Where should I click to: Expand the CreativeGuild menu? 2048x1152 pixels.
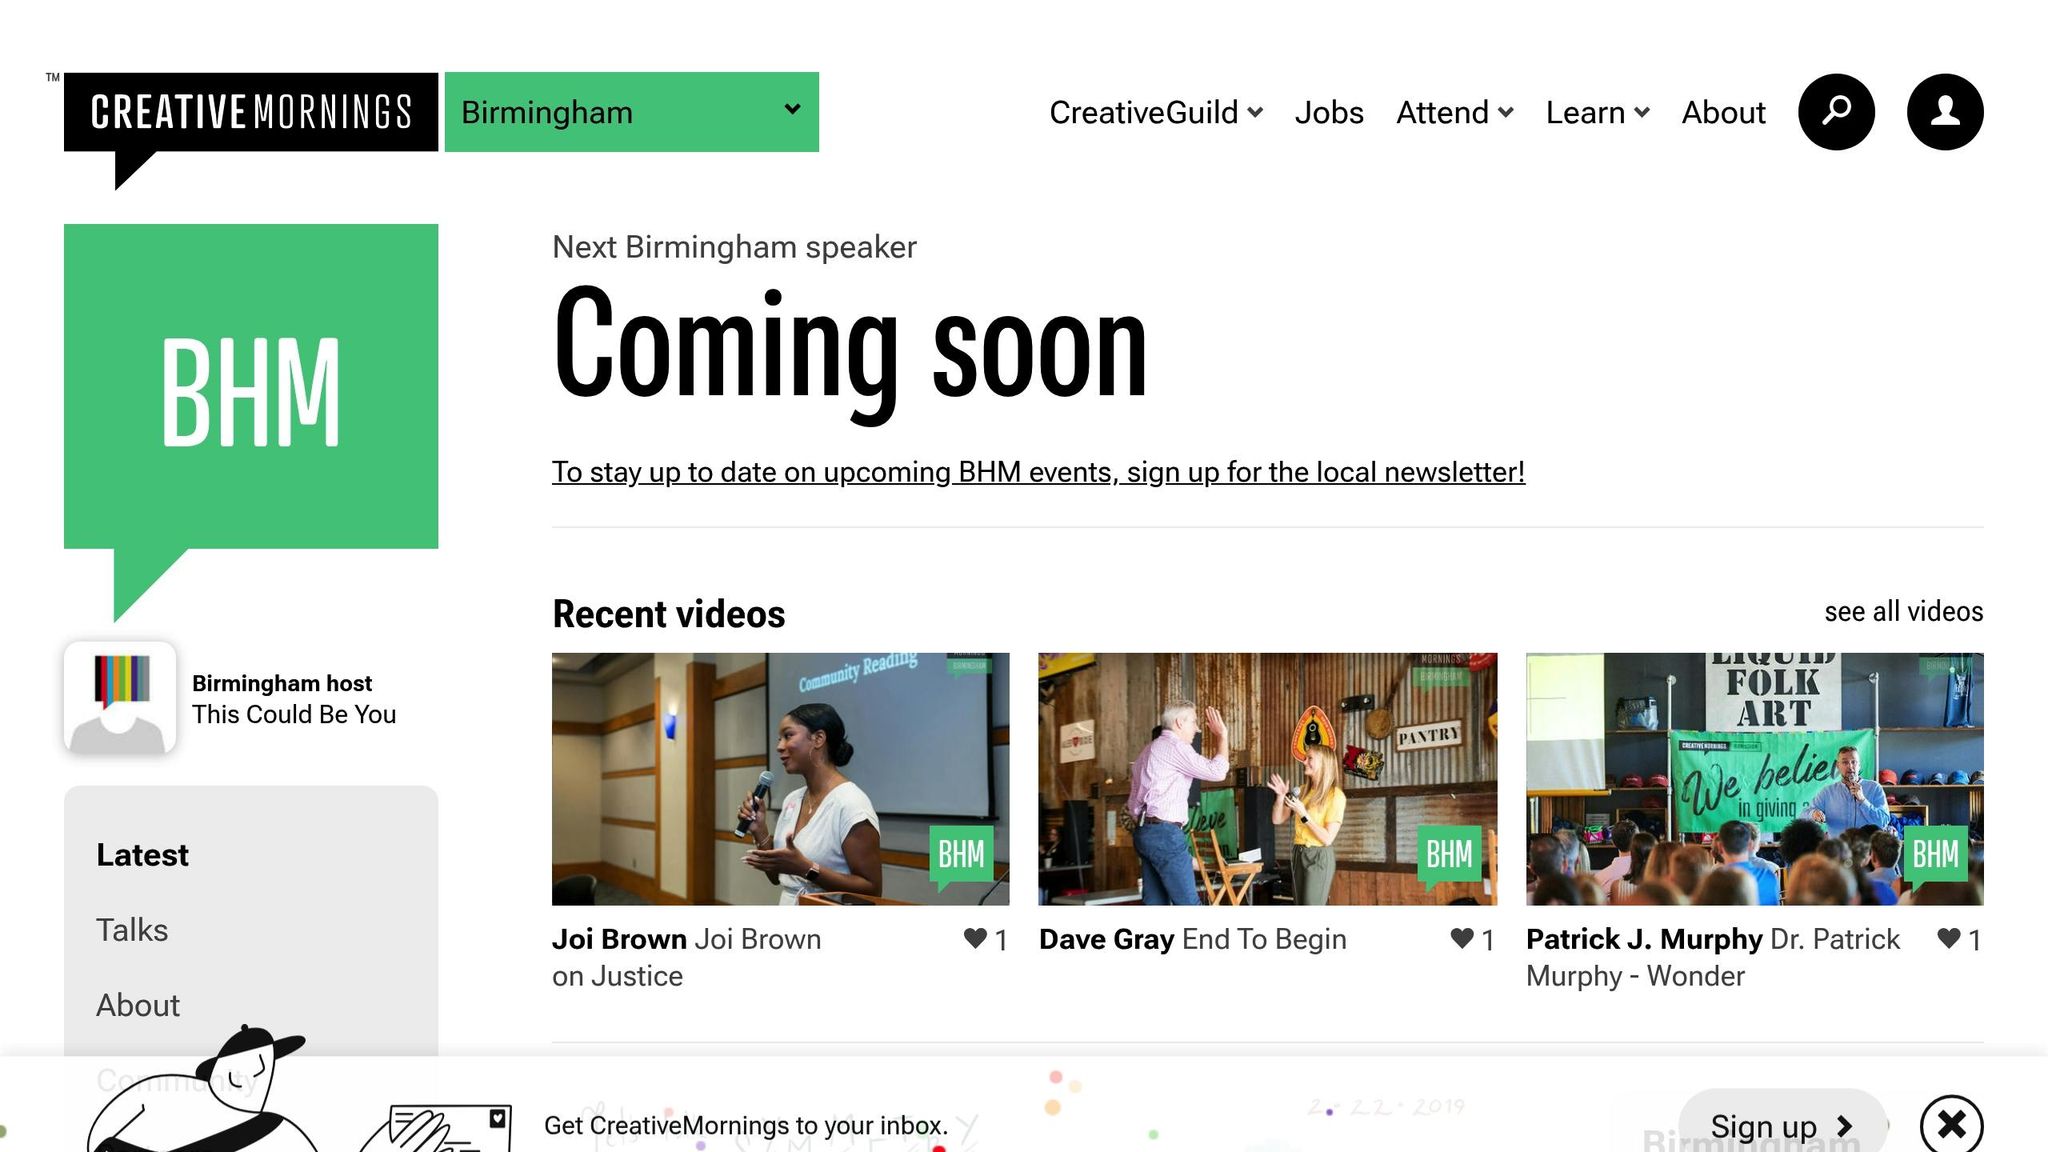click(x=1156, y=113)
